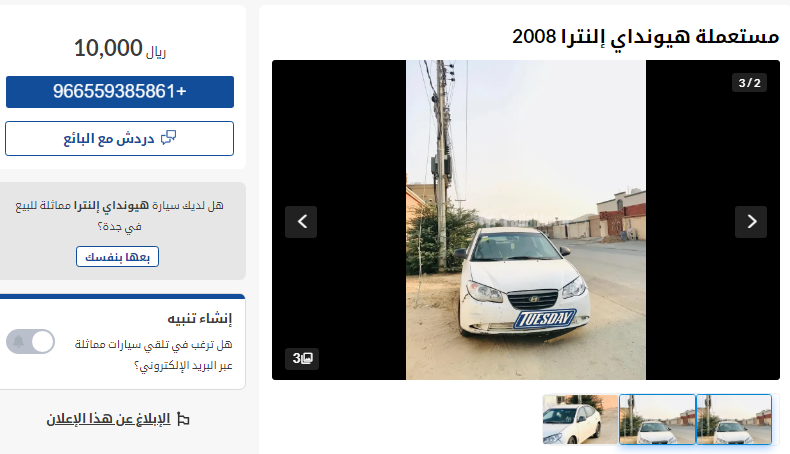Screen dimensions: 790x454
Task: Click the bell icon on alert switch
Action: point(18,342)
